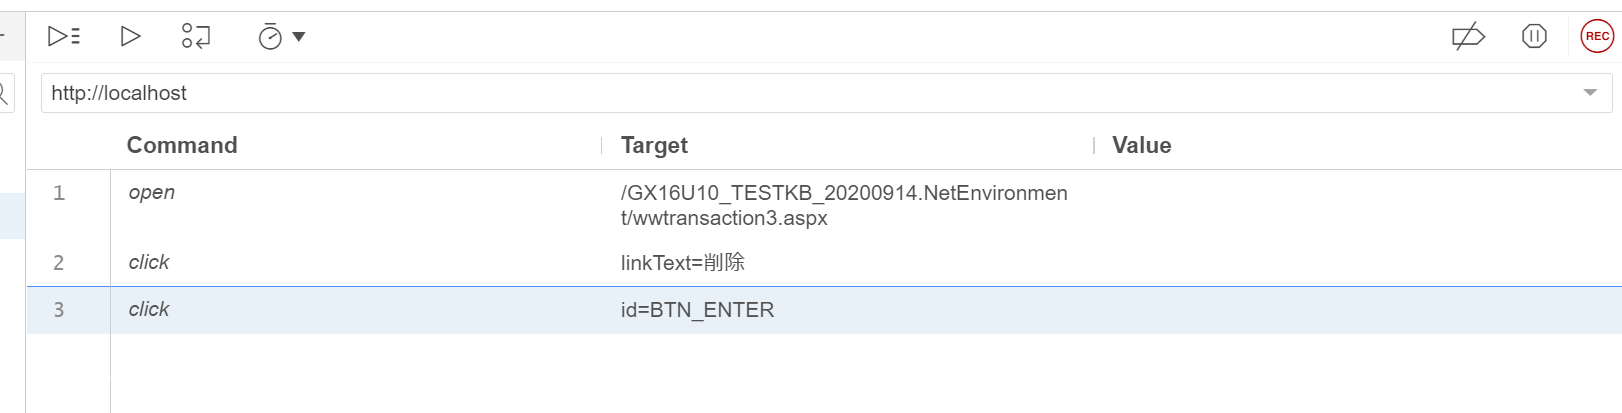Click the Target column header

[654, 145]
